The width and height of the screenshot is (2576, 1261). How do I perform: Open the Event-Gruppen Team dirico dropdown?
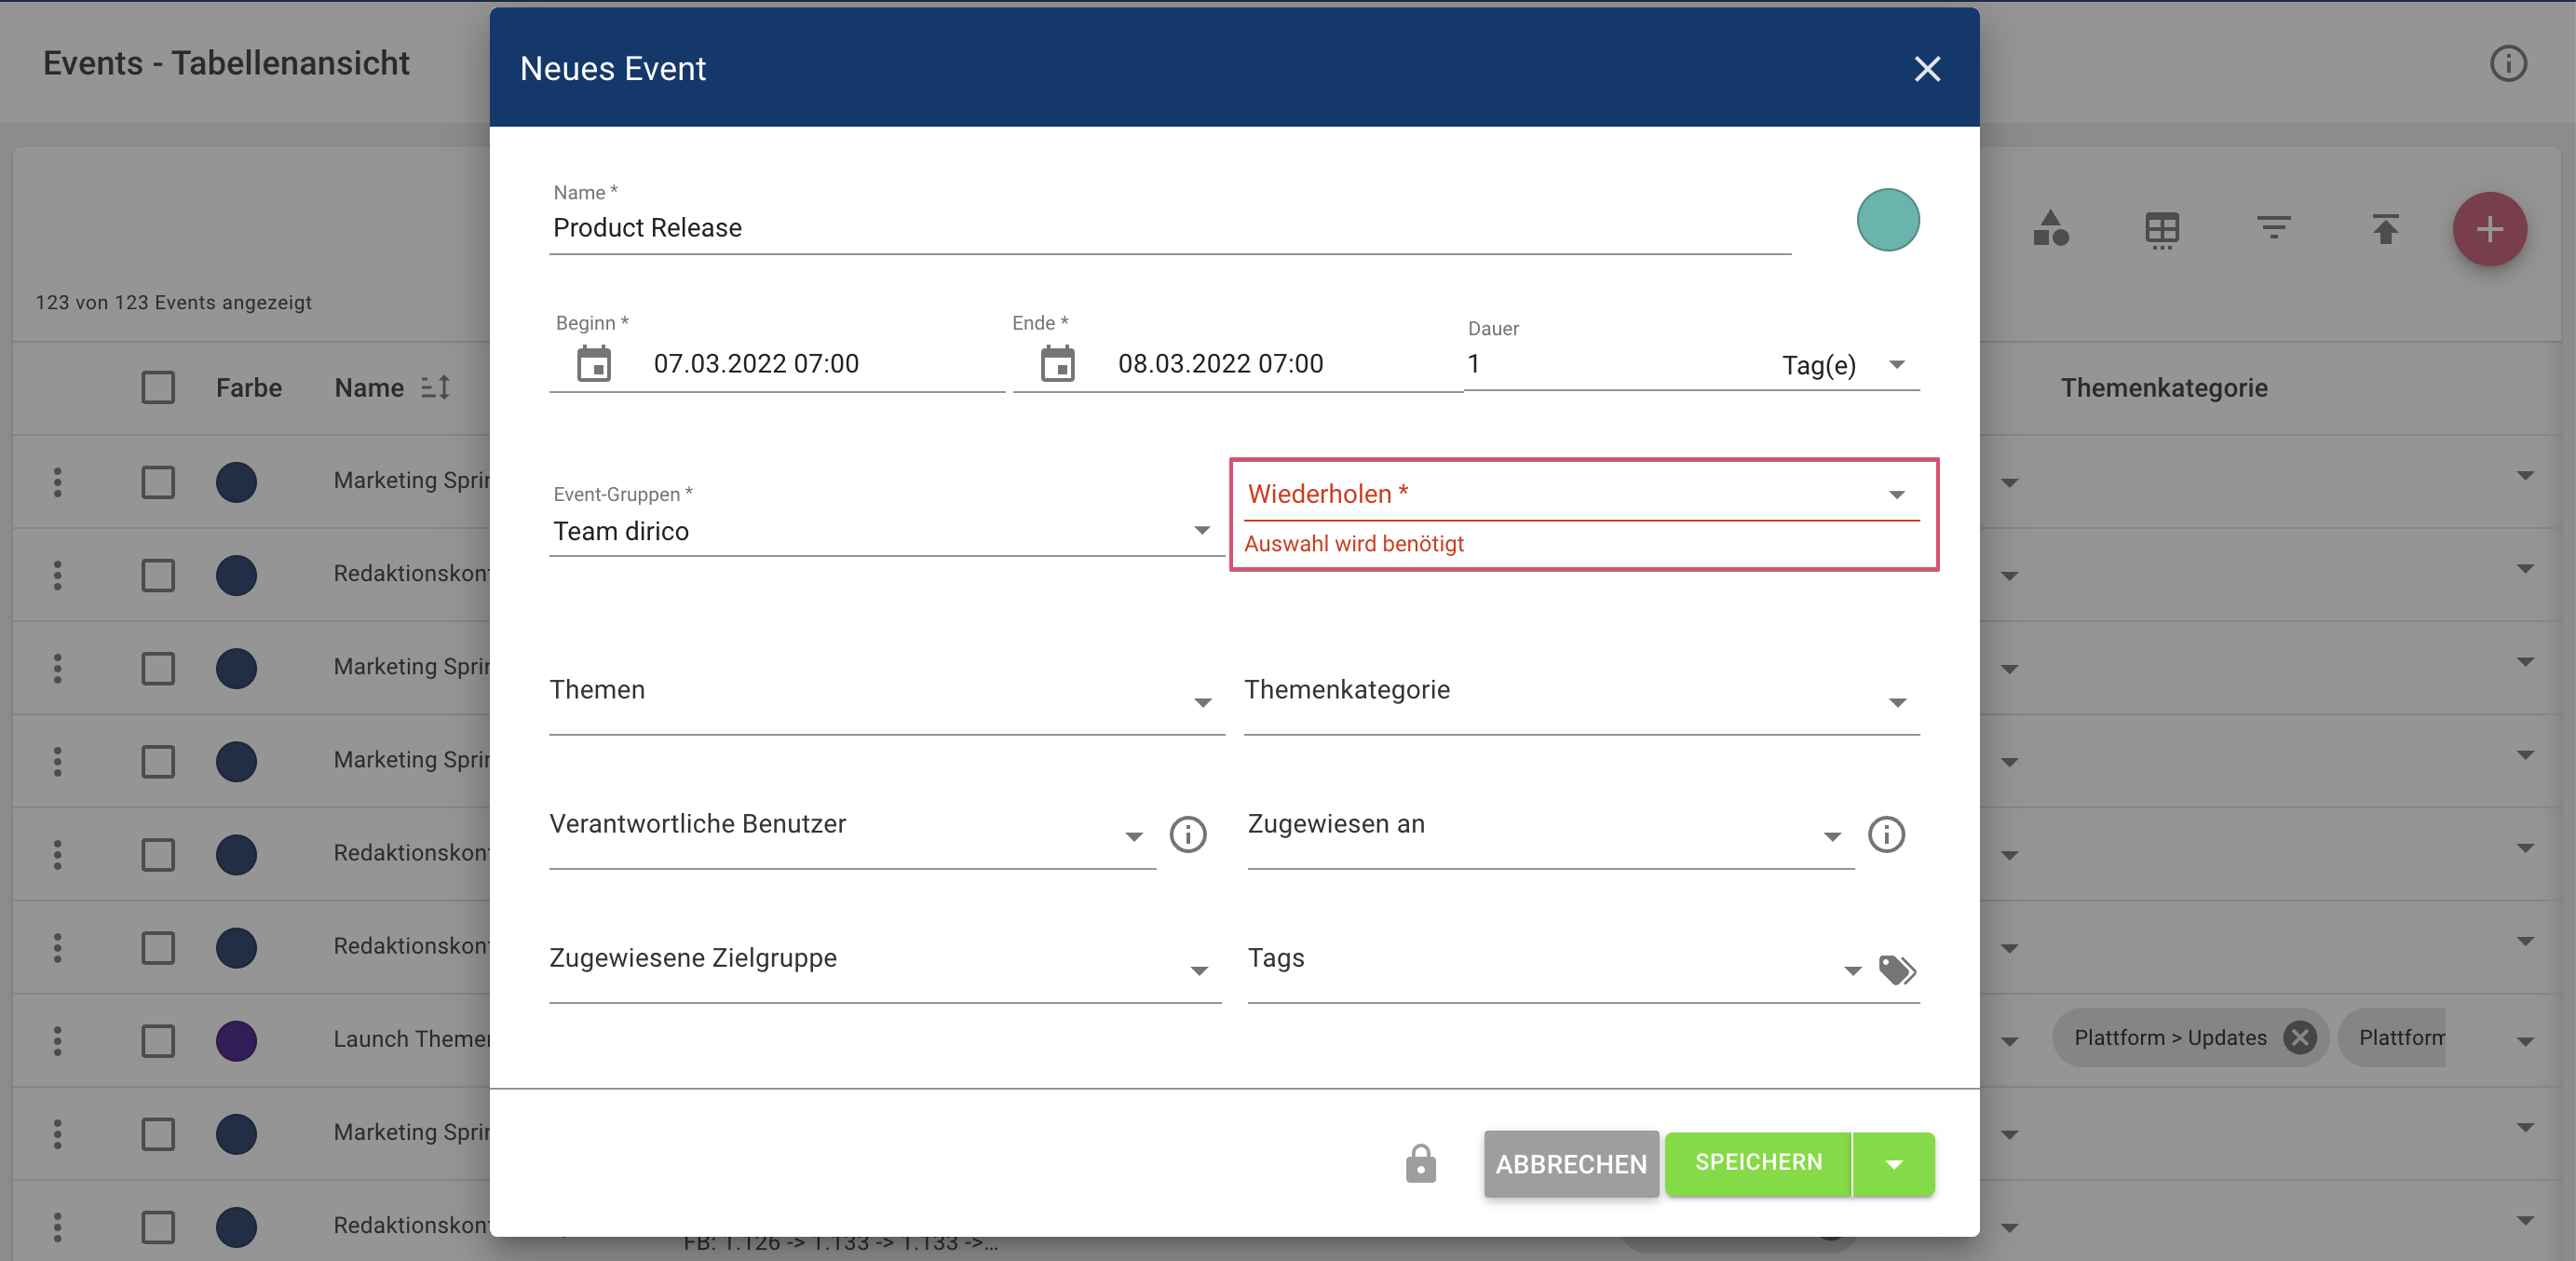pos(886,530)
